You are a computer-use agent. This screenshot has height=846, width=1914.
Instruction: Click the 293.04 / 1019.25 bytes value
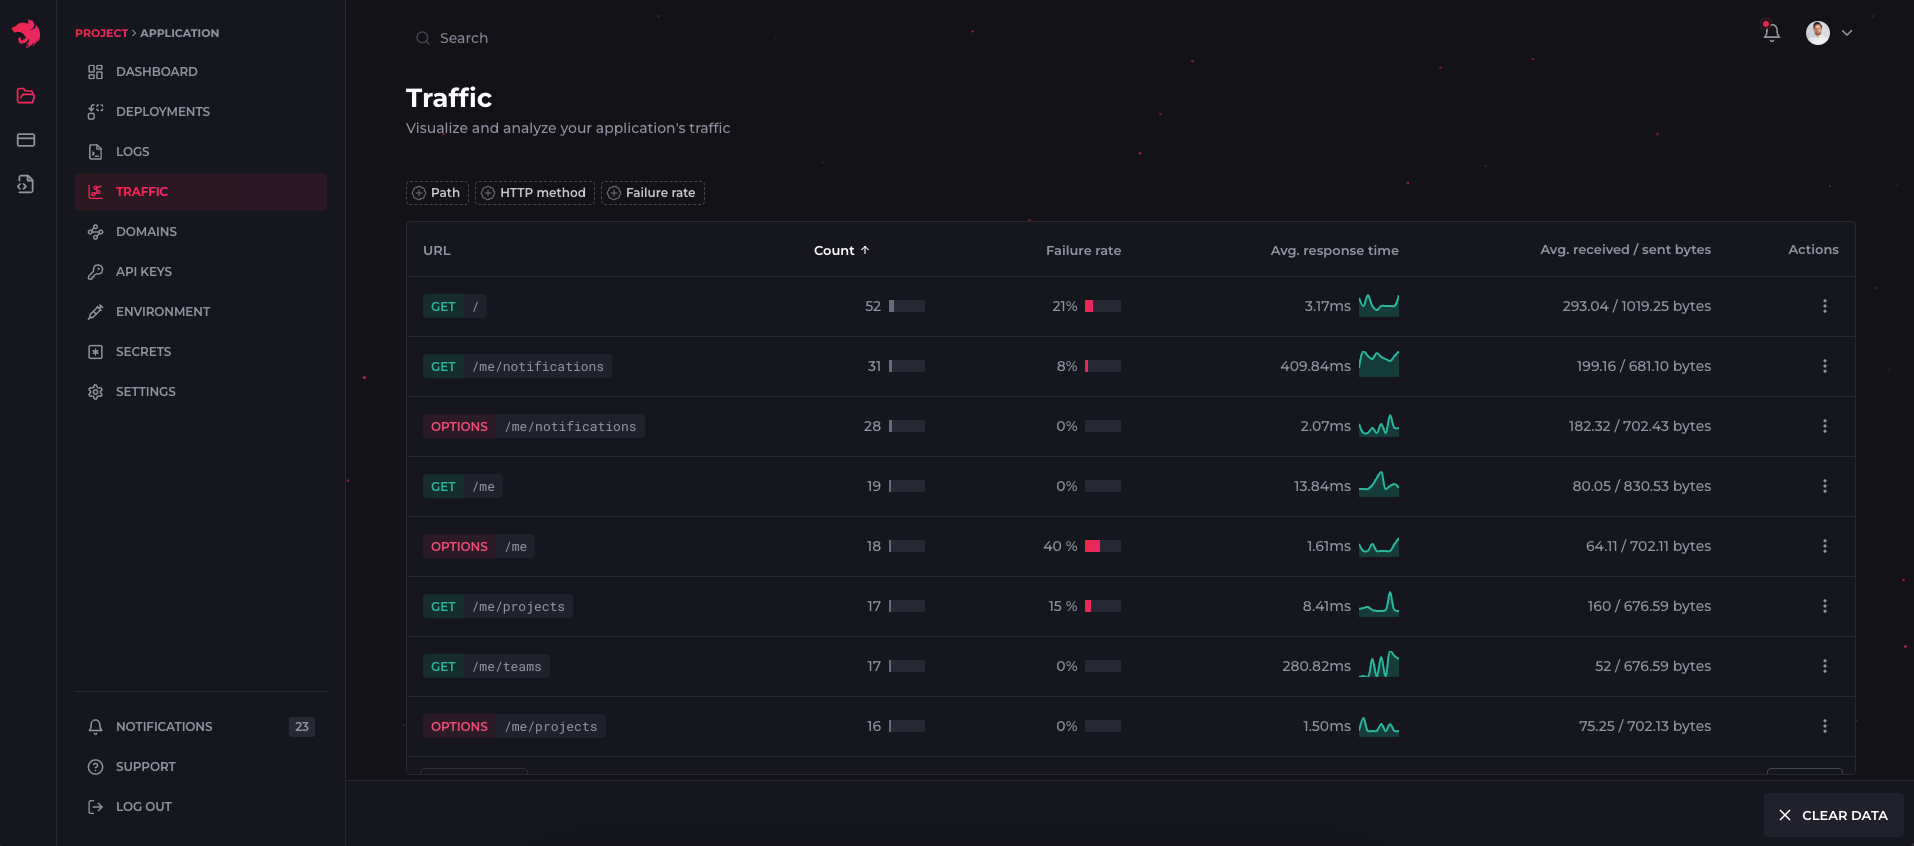point(1636,306)
